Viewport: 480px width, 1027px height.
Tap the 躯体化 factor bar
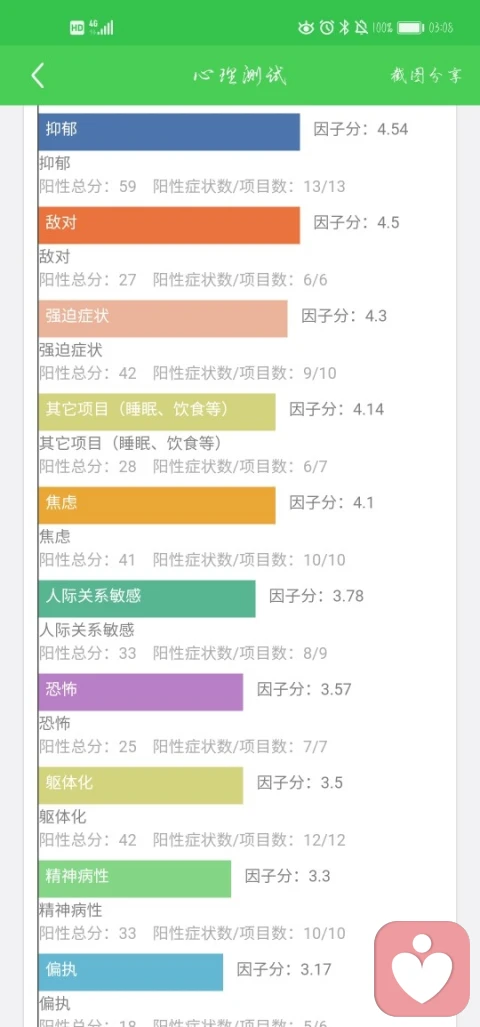click(x=140, y=785)
